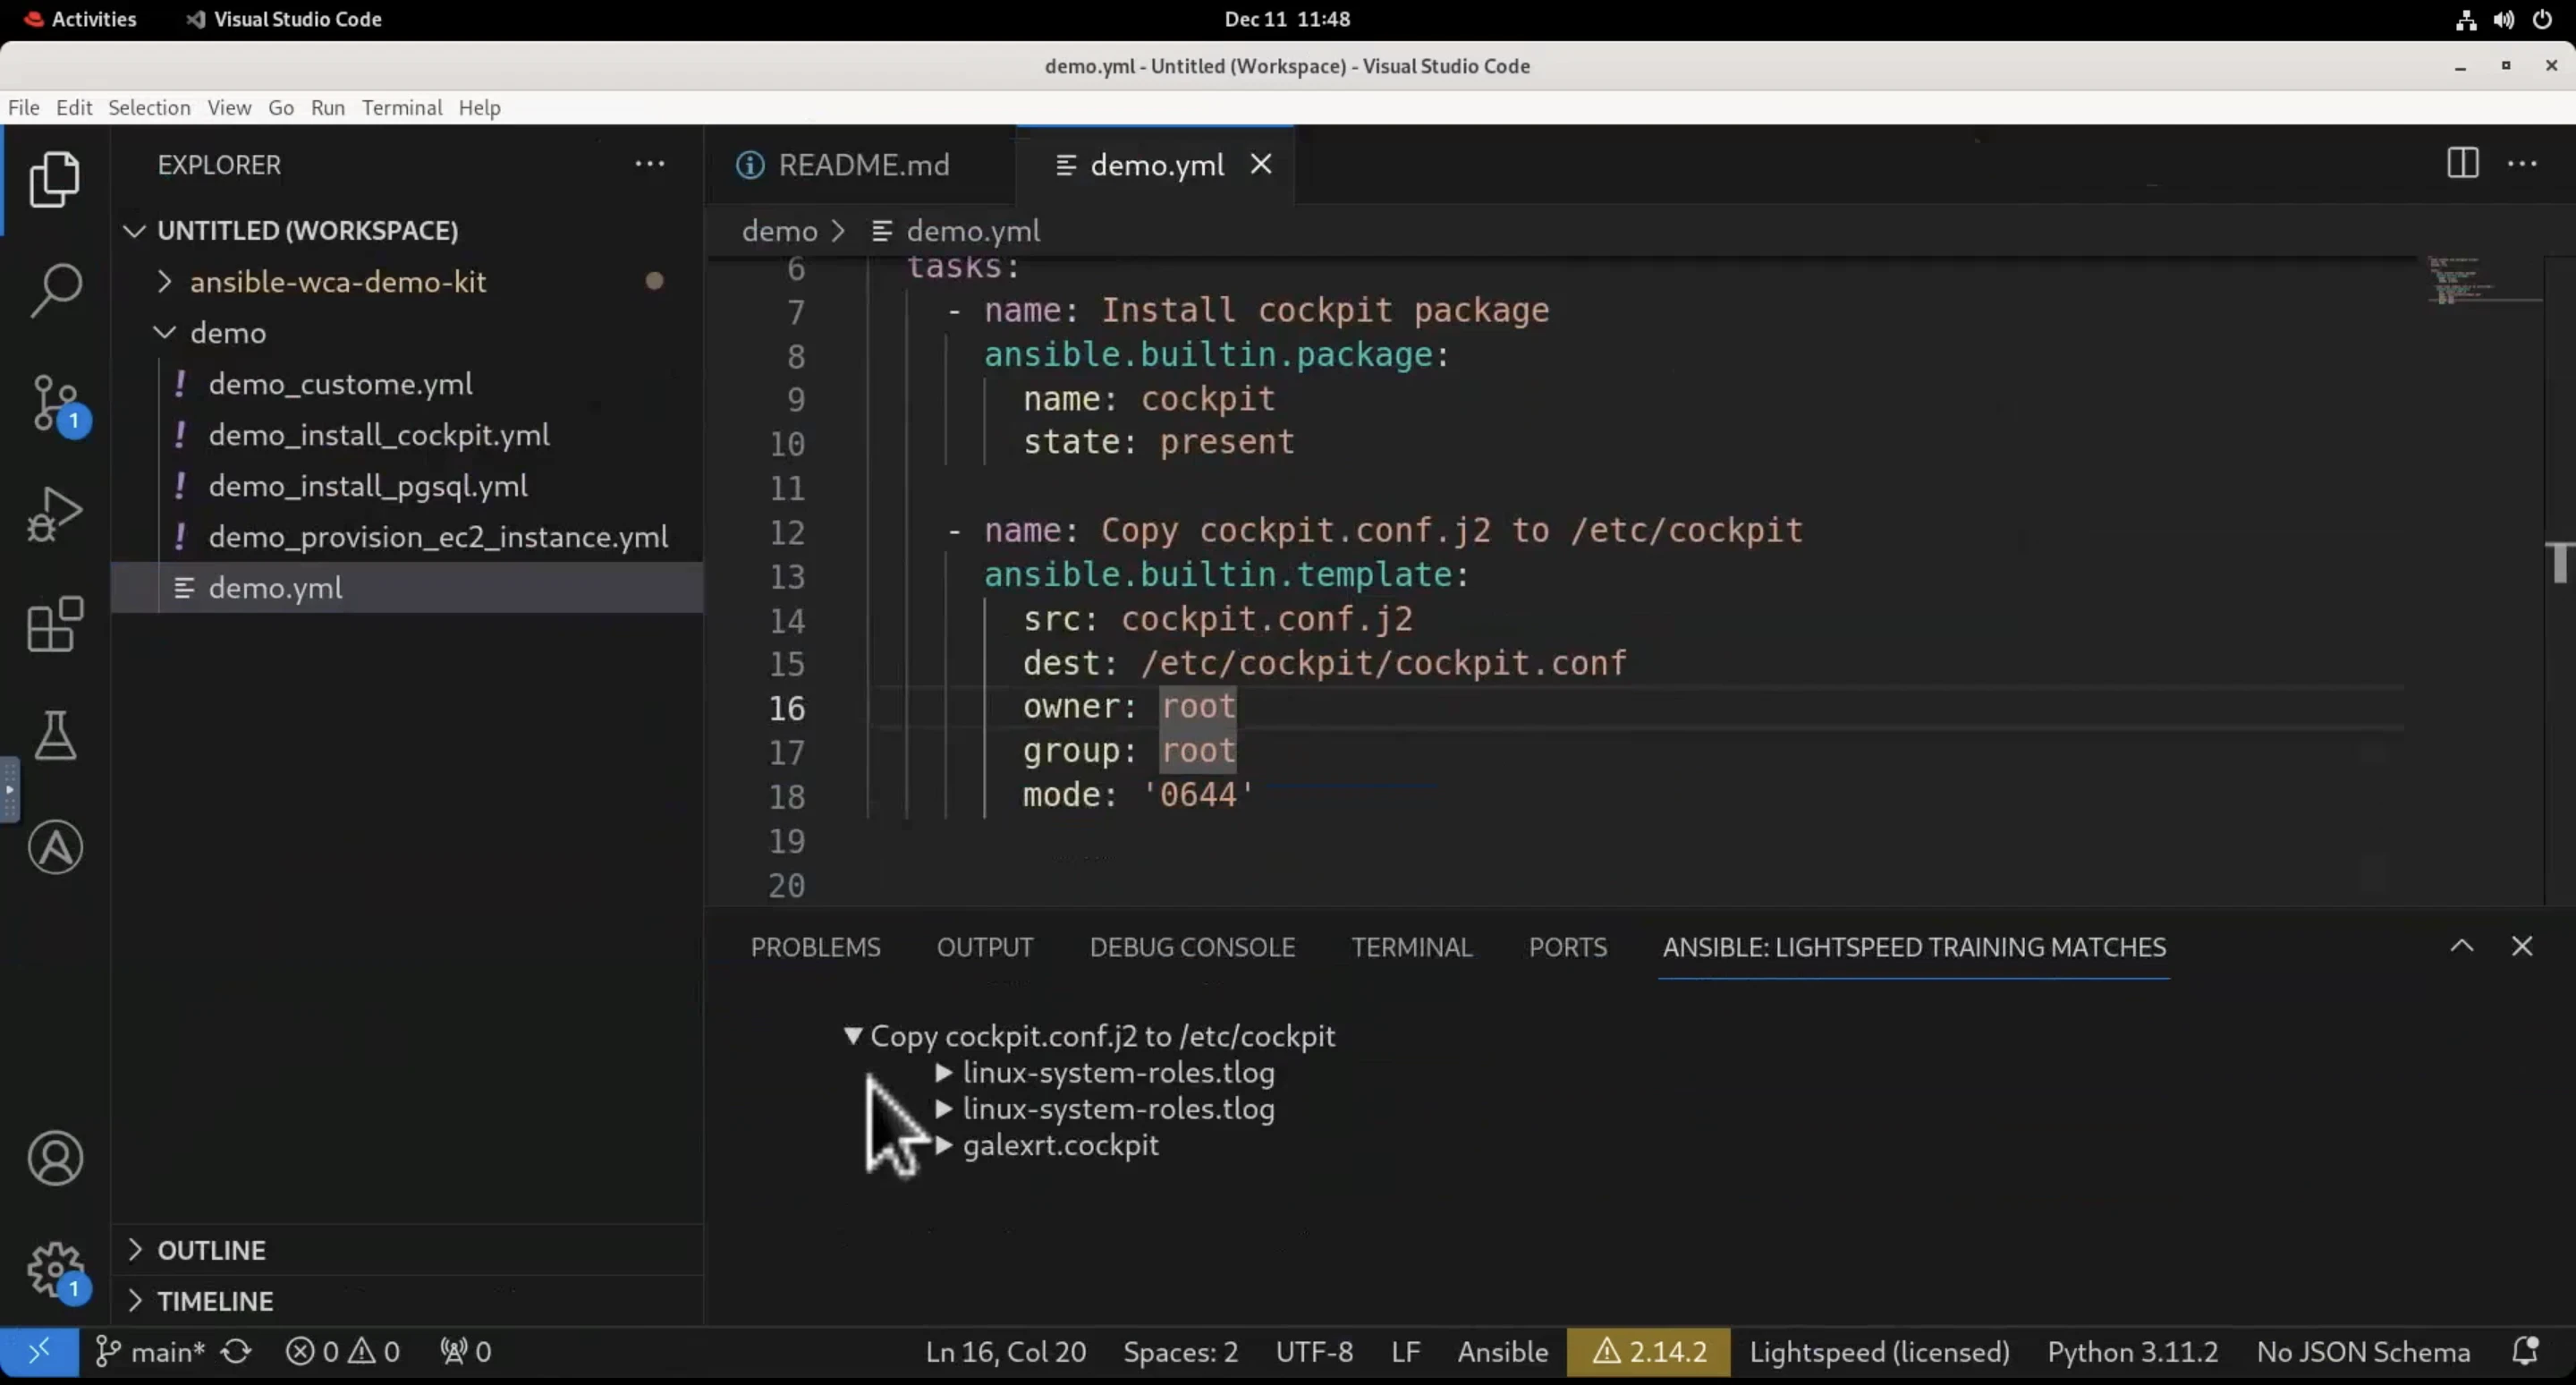Open the Explorer view in activity bar
Image resolution: width=2576 pixels, height=1385 pixels.
tap(55, 179)
